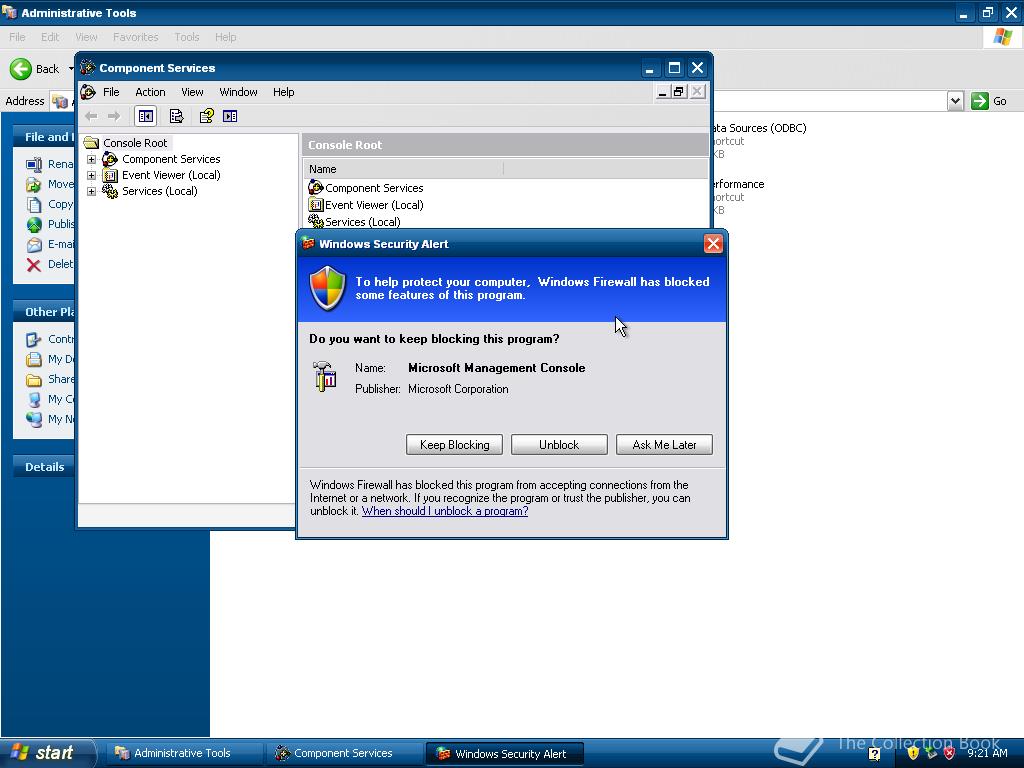1024x768 pixels.
Task: Choose Ask Me Later button
Action: coord(664,445)
